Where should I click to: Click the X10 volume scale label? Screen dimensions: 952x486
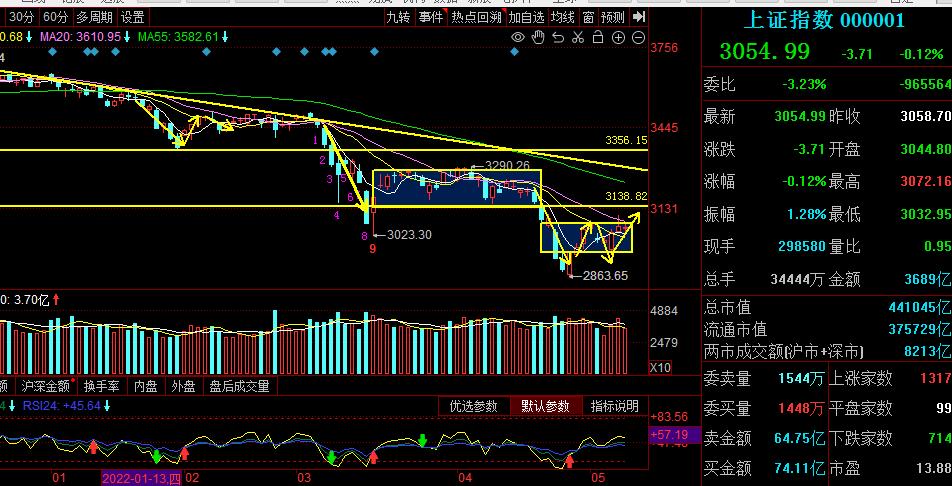[x=661, y=368]
